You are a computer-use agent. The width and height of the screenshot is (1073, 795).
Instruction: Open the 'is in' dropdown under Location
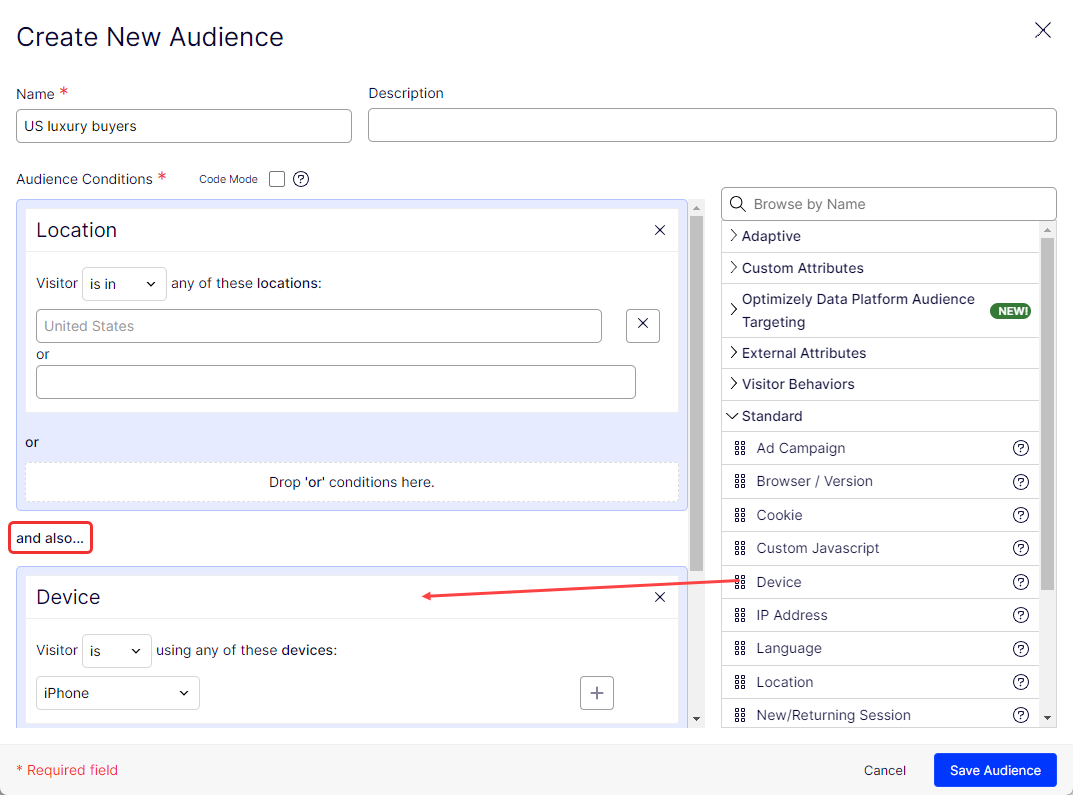124,284
